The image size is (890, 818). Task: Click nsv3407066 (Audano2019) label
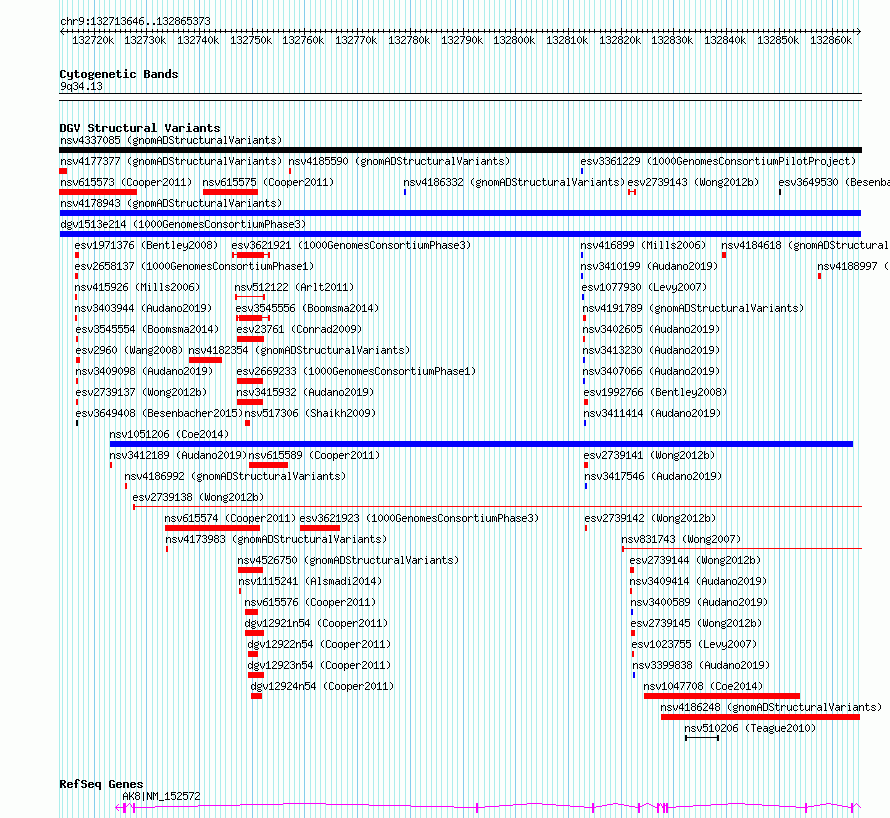pyautogui.click(x=651, y=371)
